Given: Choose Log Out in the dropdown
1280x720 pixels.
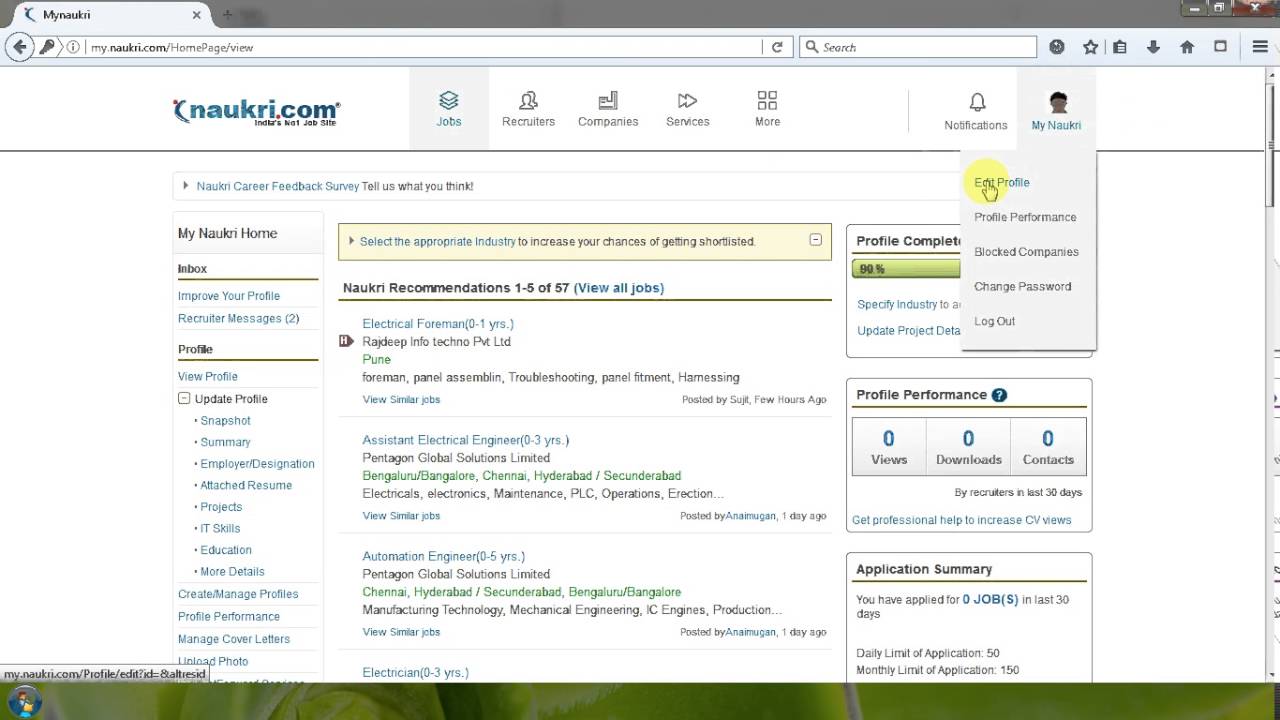Looking at the screenshot, I should [994, 321].
